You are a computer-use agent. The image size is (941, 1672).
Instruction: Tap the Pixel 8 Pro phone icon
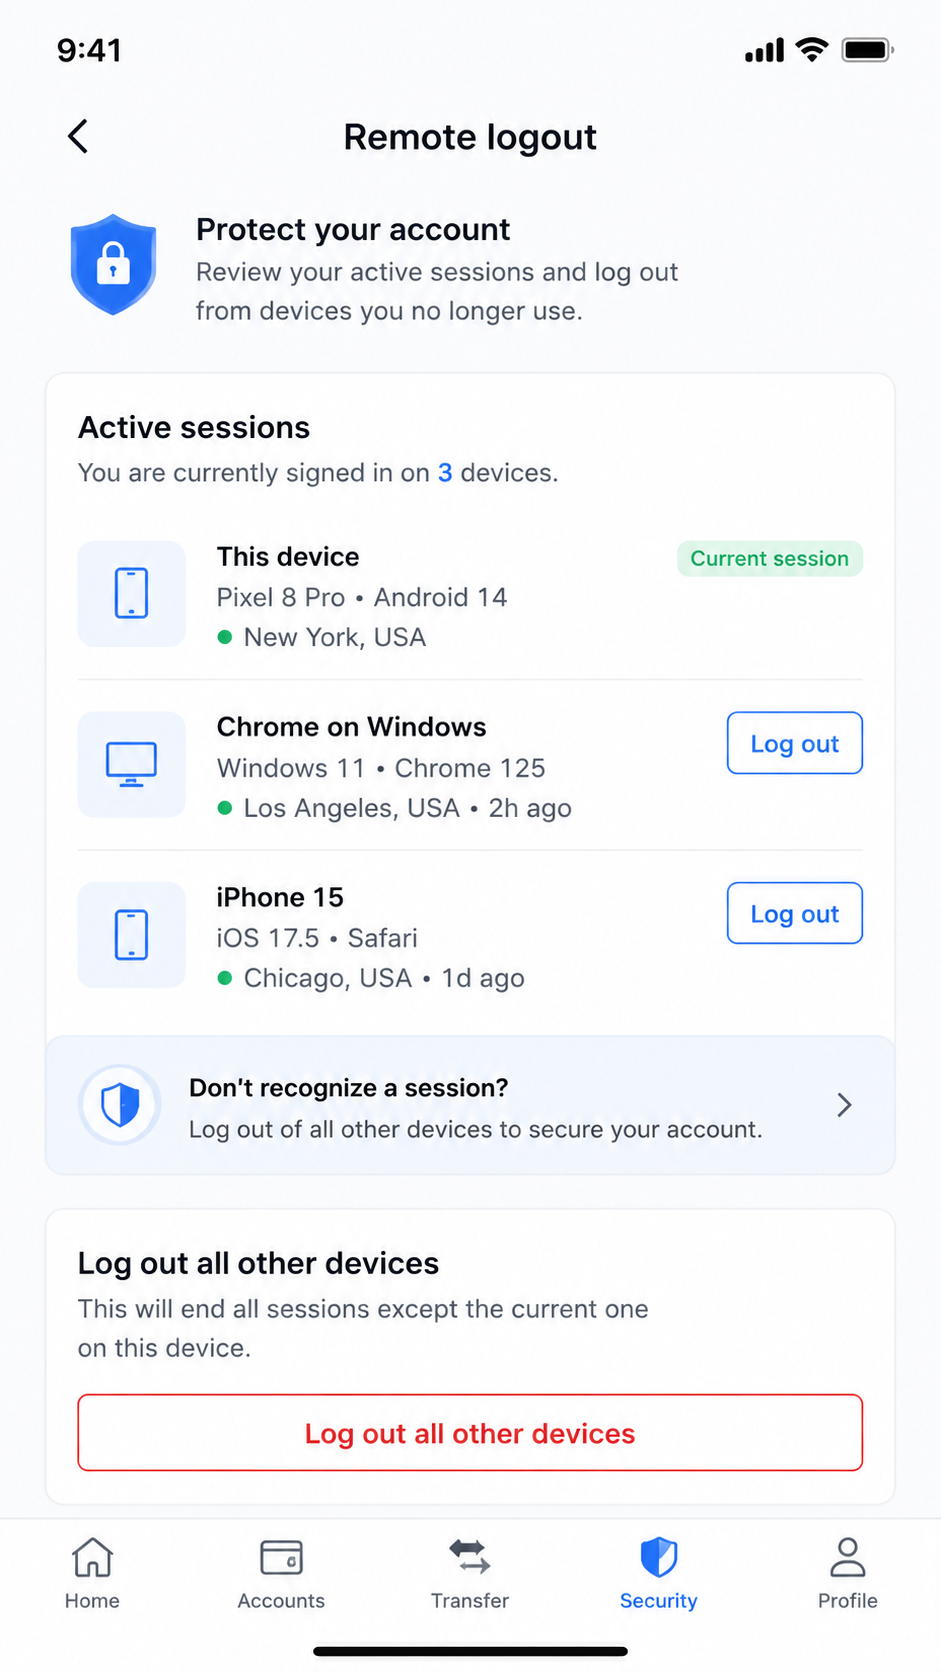tap(131, 593)
